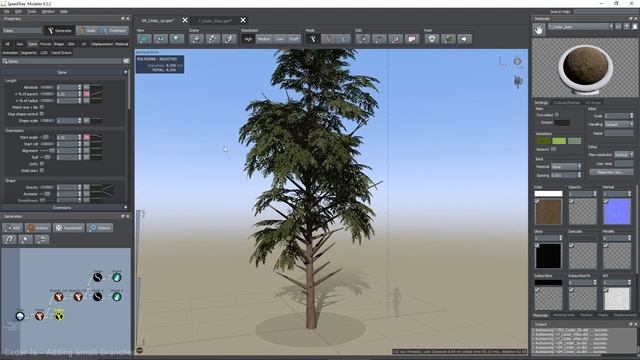Switch to the second Cedar file tab
Image resolution: width=640 pixels, height=360 pixels.
(215, 20)
